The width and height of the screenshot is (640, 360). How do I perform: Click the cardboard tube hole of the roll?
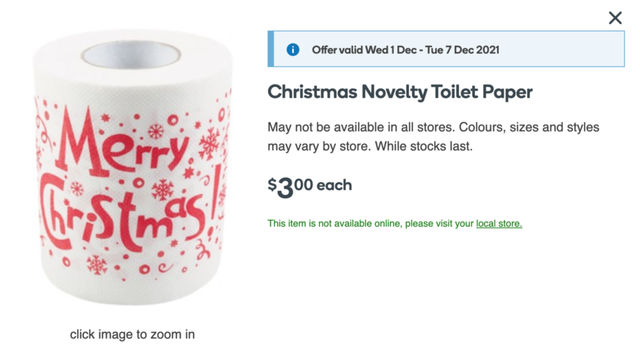(131, 55)
